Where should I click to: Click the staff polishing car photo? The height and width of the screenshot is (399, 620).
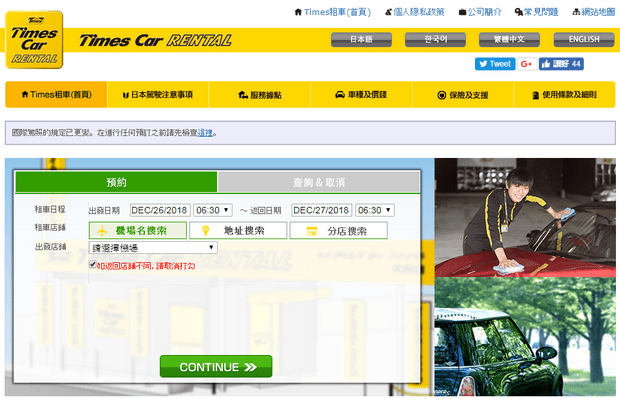525,217
